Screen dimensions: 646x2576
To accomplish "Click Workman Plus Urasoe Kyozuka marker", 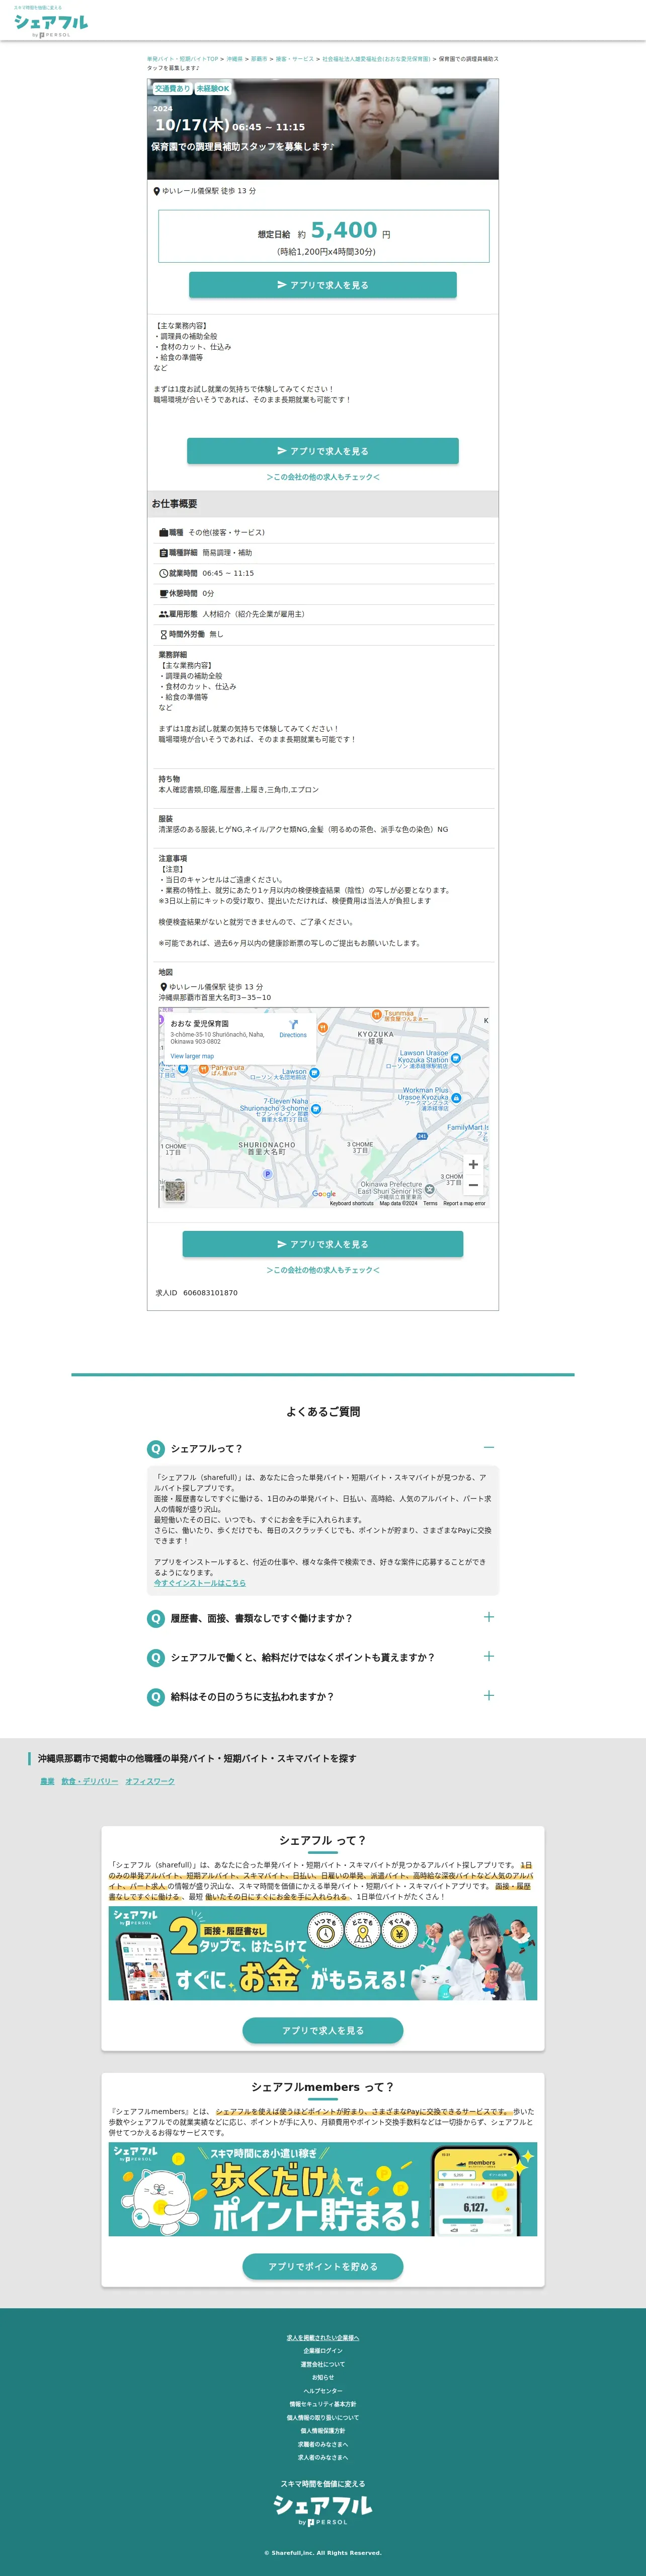I will pos(457,1098).
